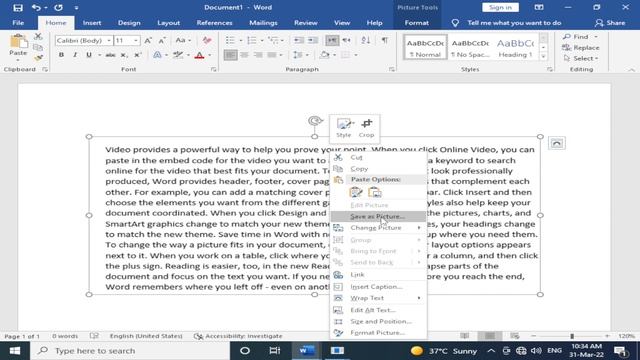Choose Save as Picture from context menu
Viewport: 640px width, 360px height.
tap(378, 216)
